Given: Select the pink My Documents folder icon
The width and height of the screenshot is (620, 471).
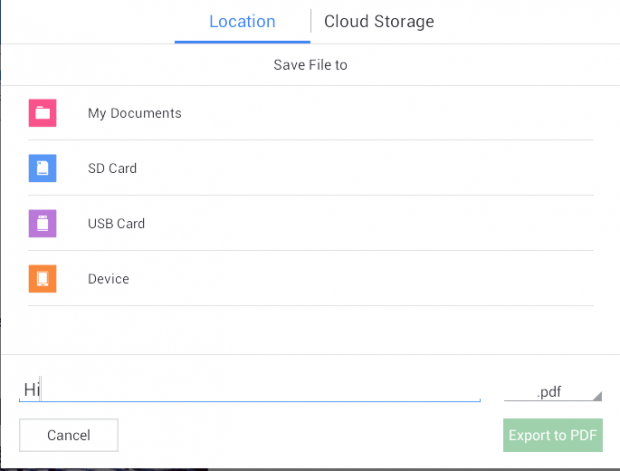Looking at the screenshot, I should click(x=42, y=113).
